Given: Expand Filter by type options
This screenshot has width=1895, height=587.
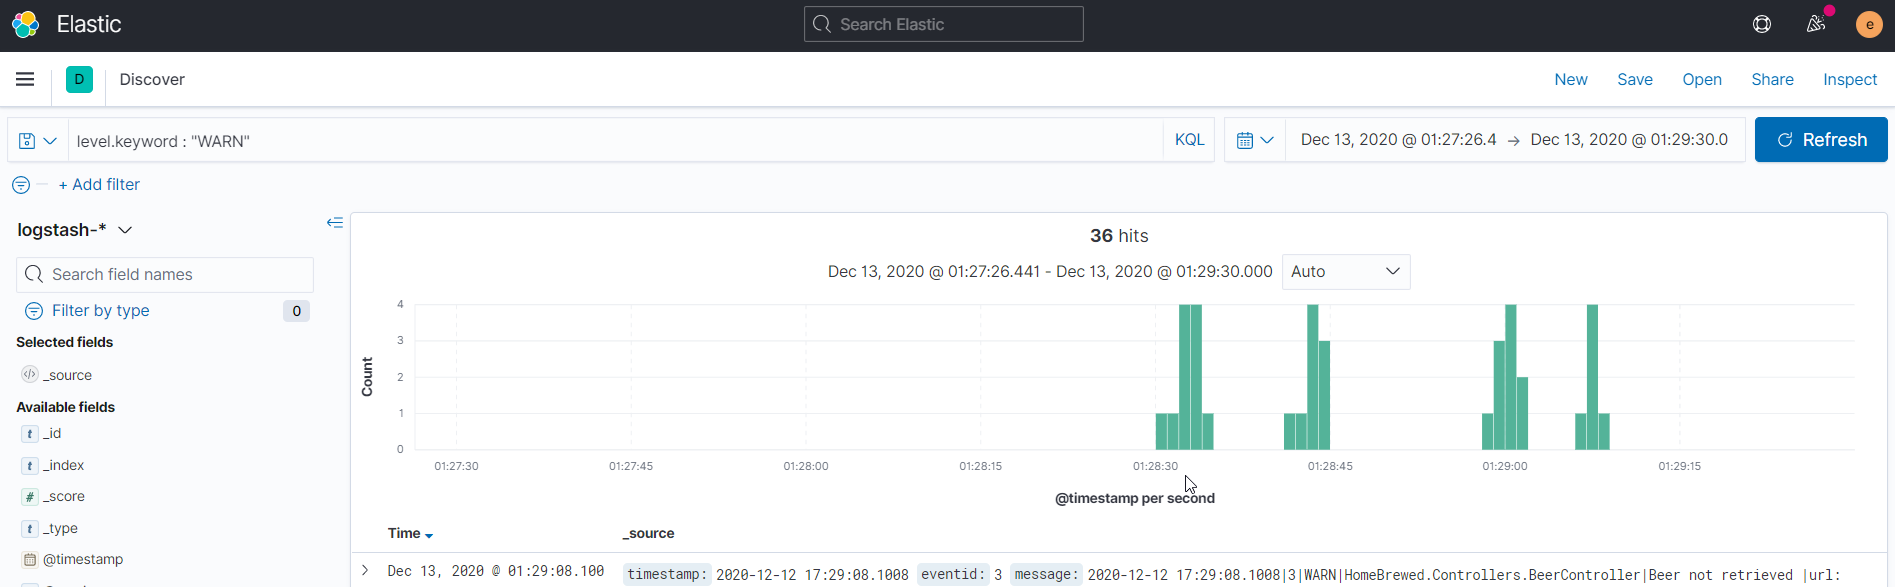Looking at the screenshot, I should 100,311.
